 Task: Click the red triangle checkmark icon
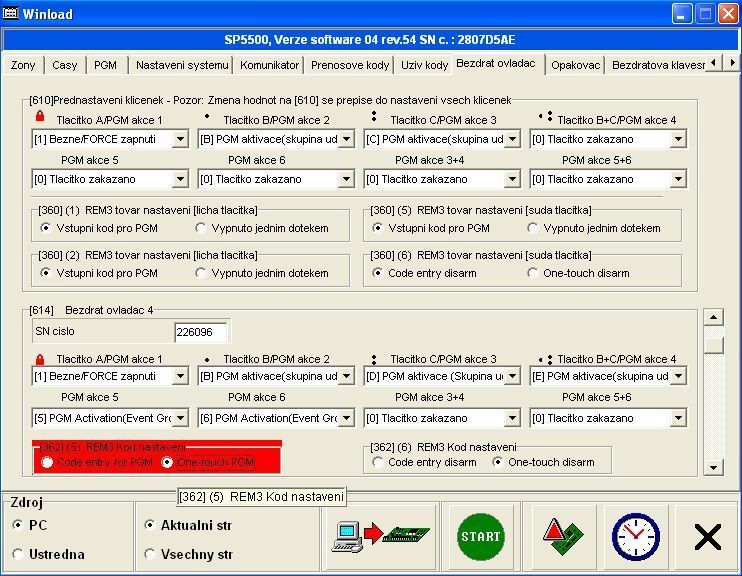pos(555,538)
